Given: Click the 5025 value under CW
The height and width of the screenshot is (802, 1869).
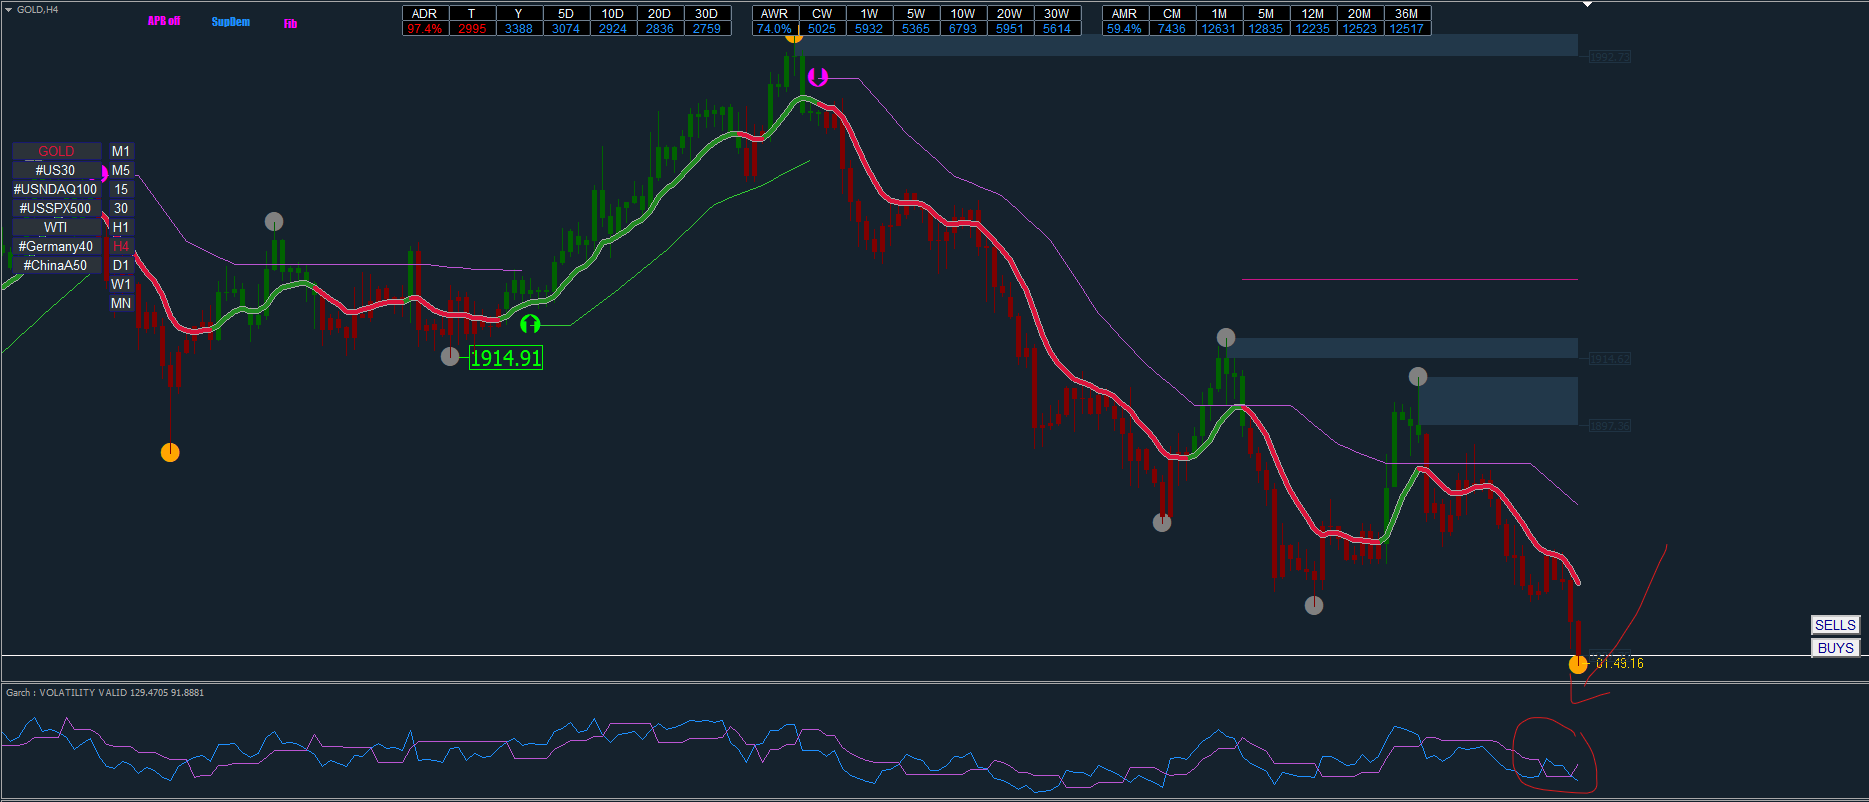Looking at the screenshot, I should (x=822, y=28).
